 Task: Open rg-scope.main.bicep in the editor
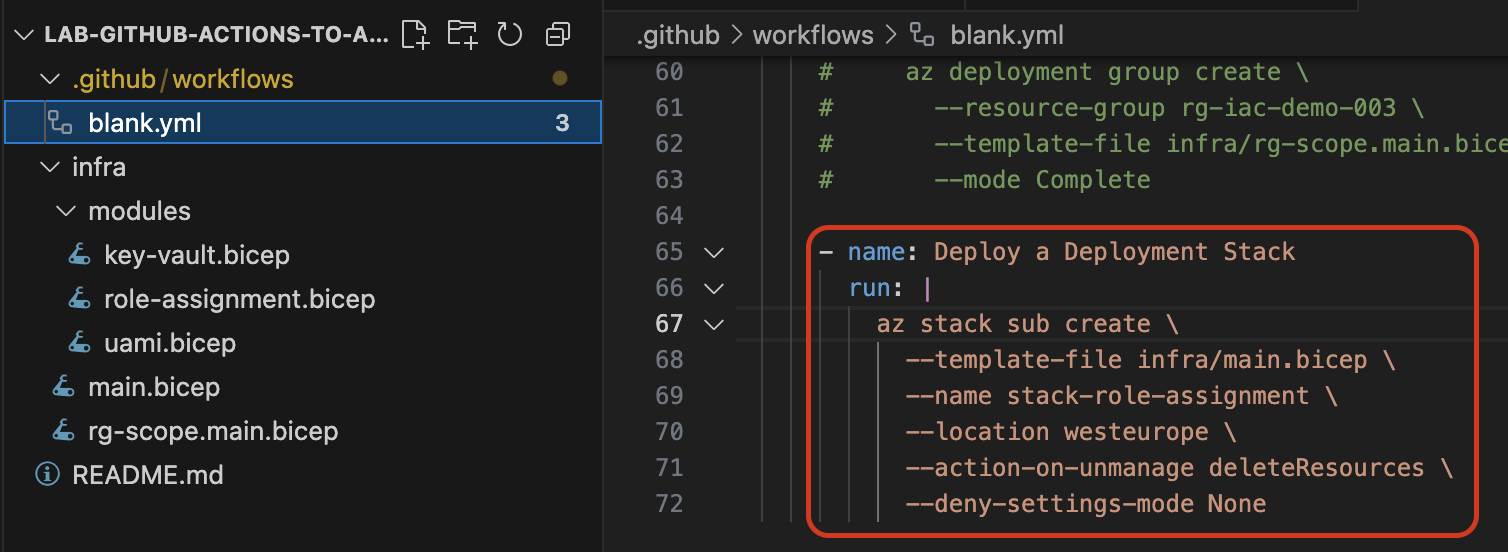click(x=212, y=431)
